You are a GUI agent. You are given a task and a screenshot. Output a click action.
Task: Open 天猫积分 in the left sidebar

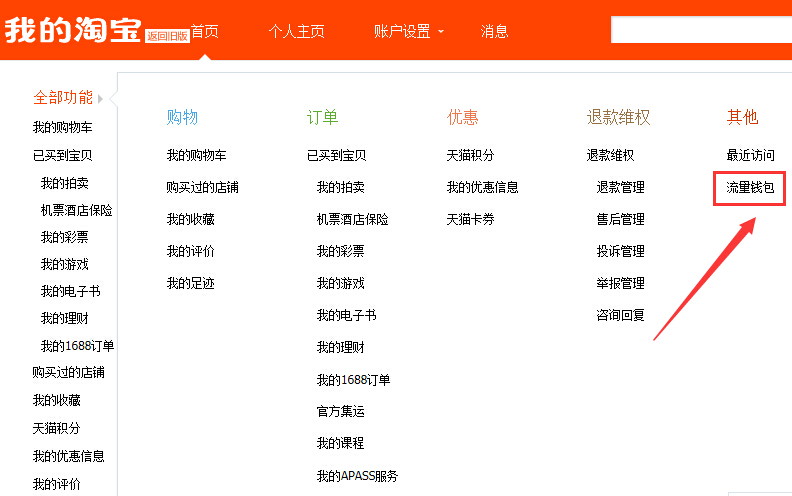coord(57,428)
